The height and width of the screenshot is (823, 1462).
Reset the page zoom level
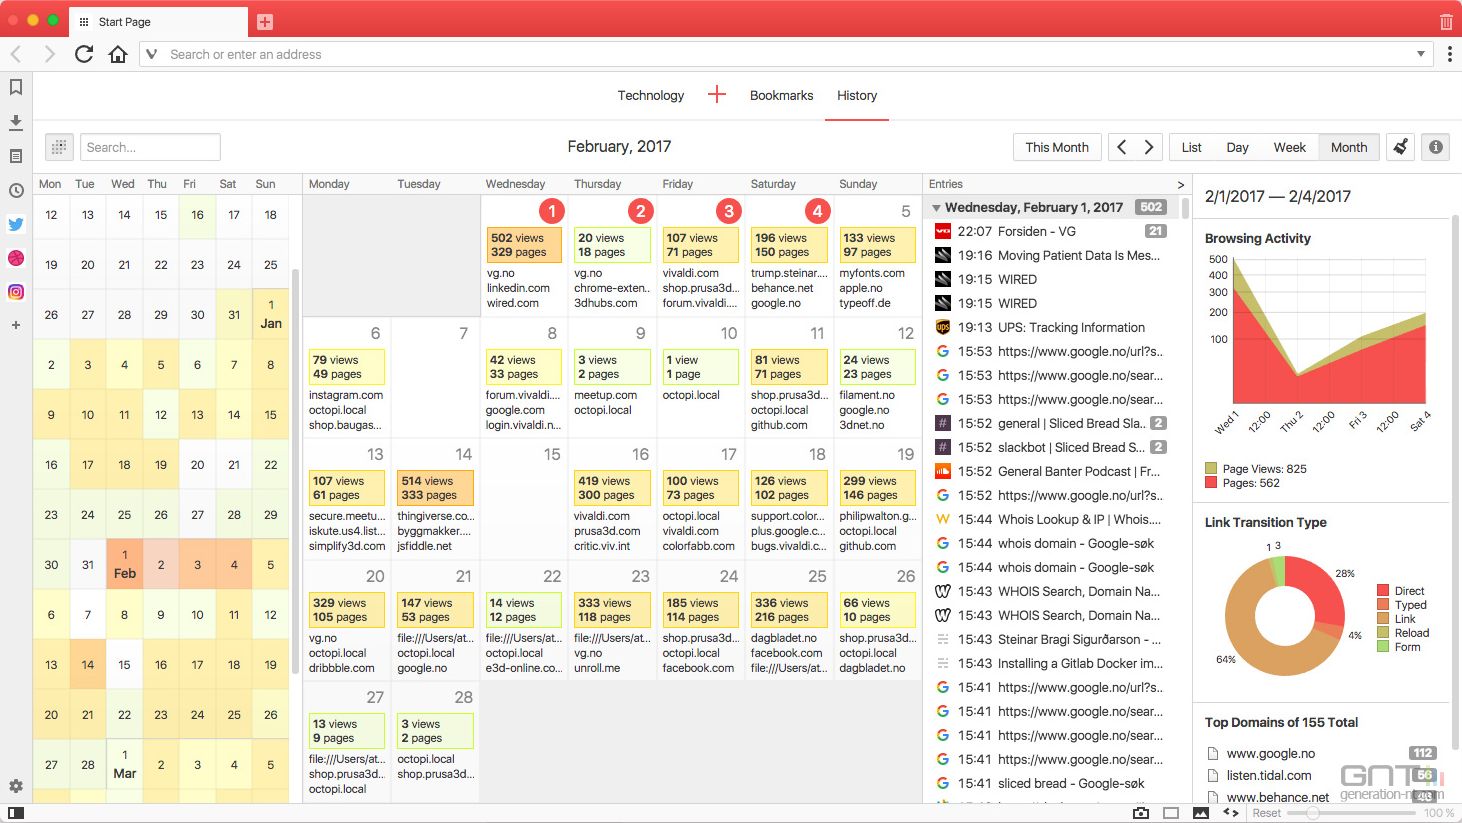(x=1267, y=813)
